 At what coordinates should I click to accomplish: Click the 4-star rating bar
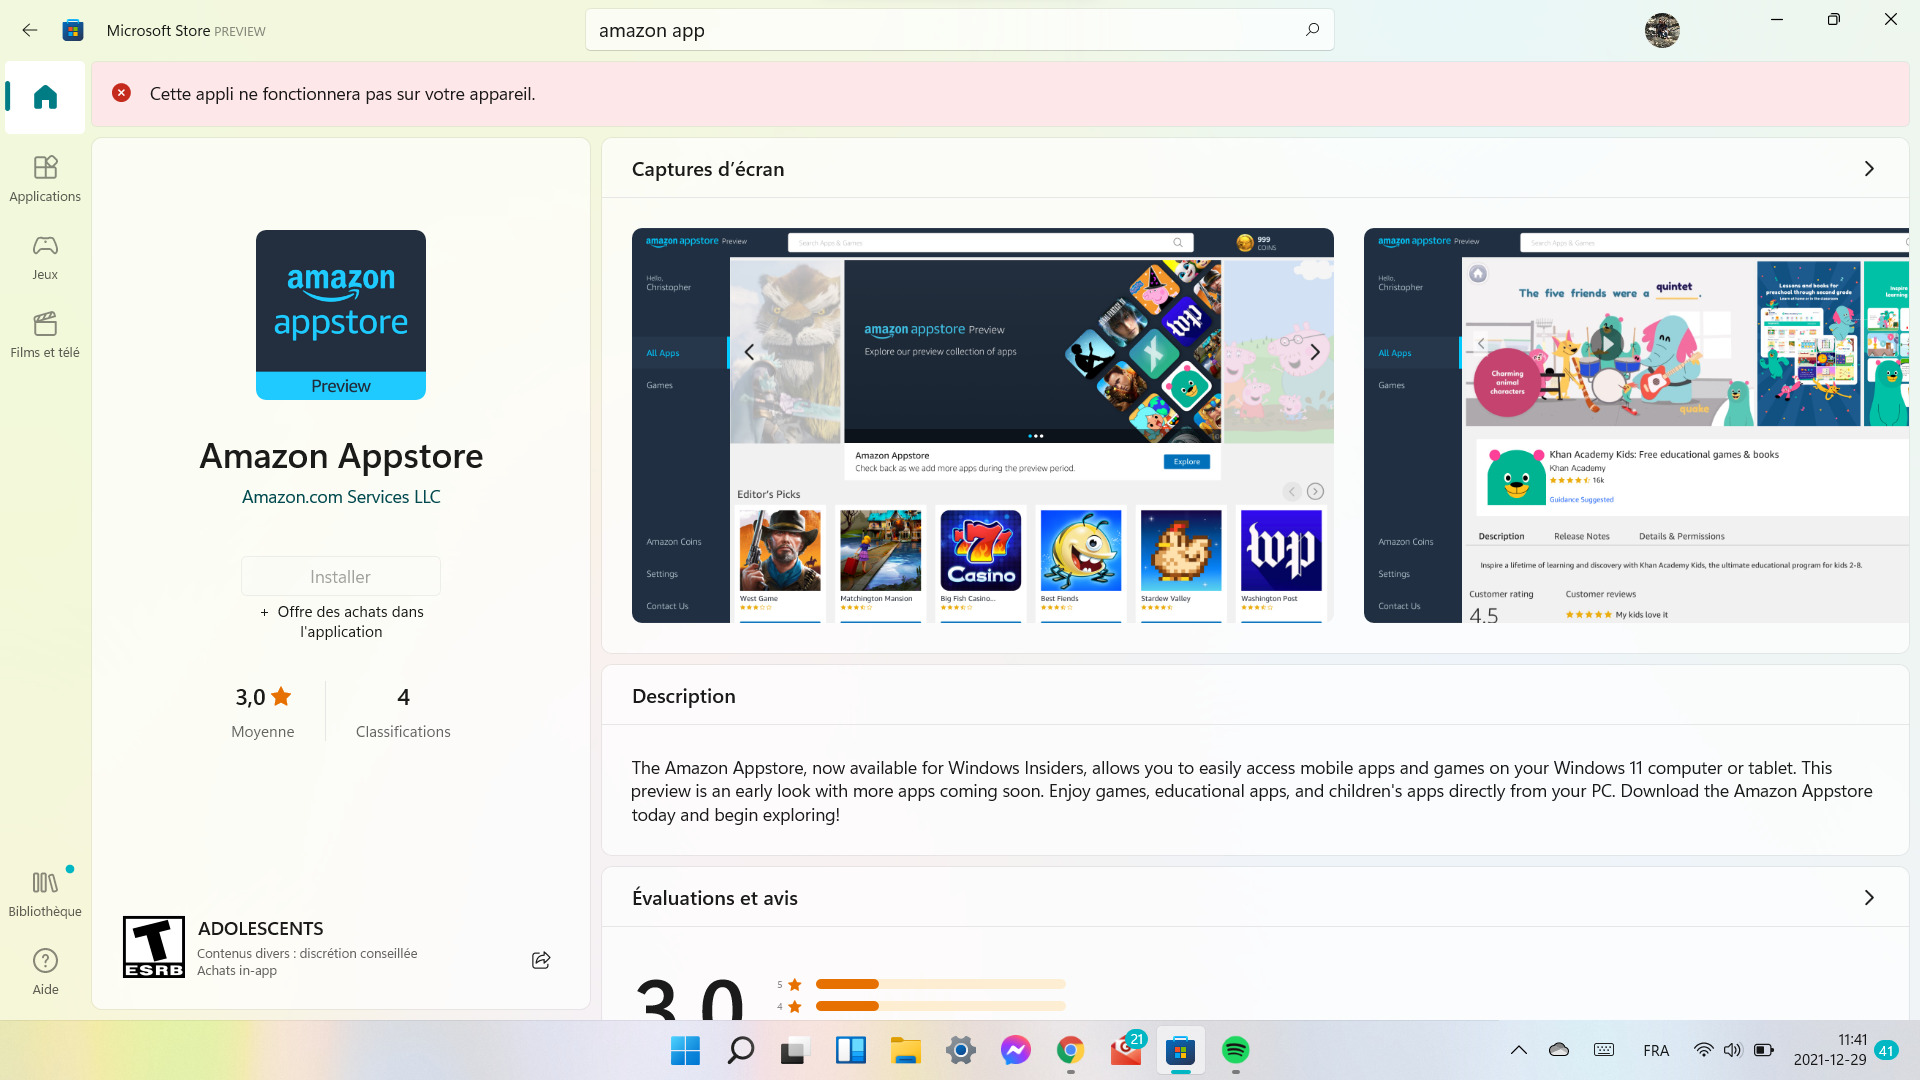coord(940,1006)
